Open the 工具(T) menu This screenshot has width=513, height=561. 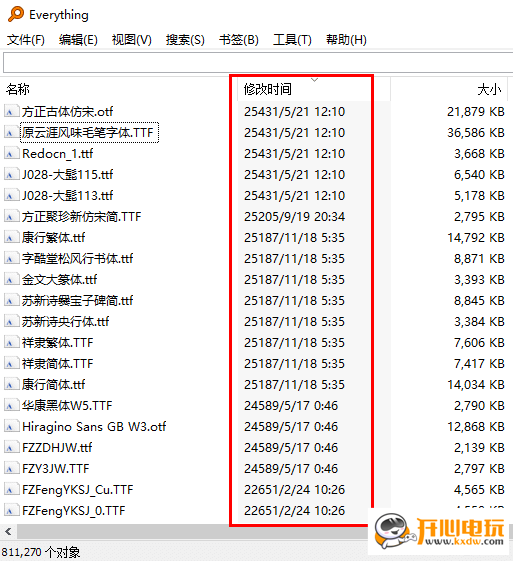tap(292, 39)
